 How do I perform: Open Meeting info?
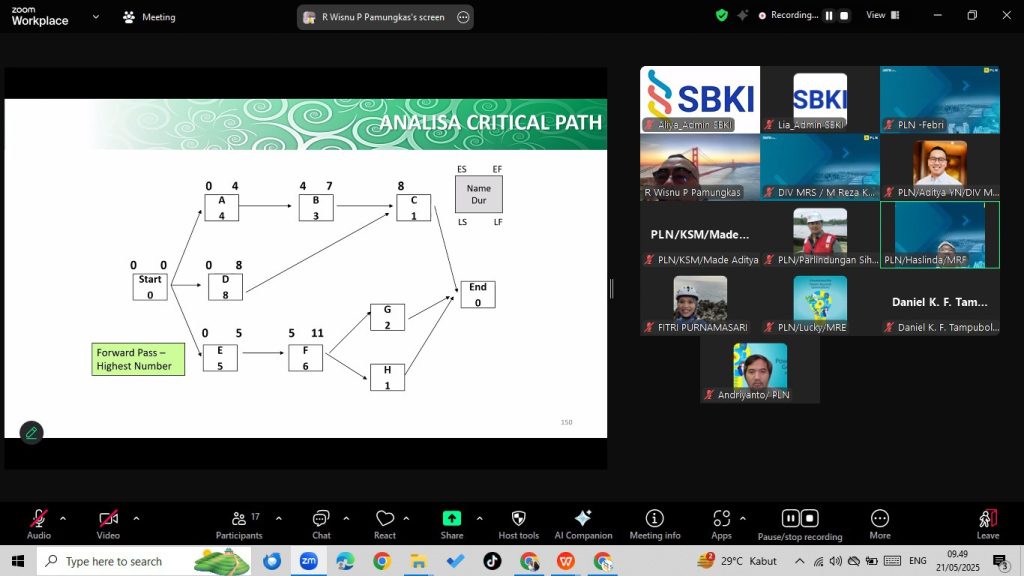[654, 524]
